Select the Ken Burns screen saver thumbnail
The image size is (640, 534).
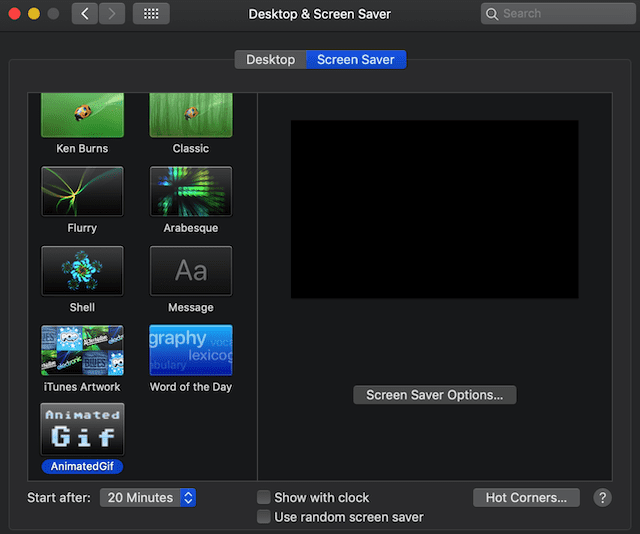pyautogui.click(x=82, y=116)
